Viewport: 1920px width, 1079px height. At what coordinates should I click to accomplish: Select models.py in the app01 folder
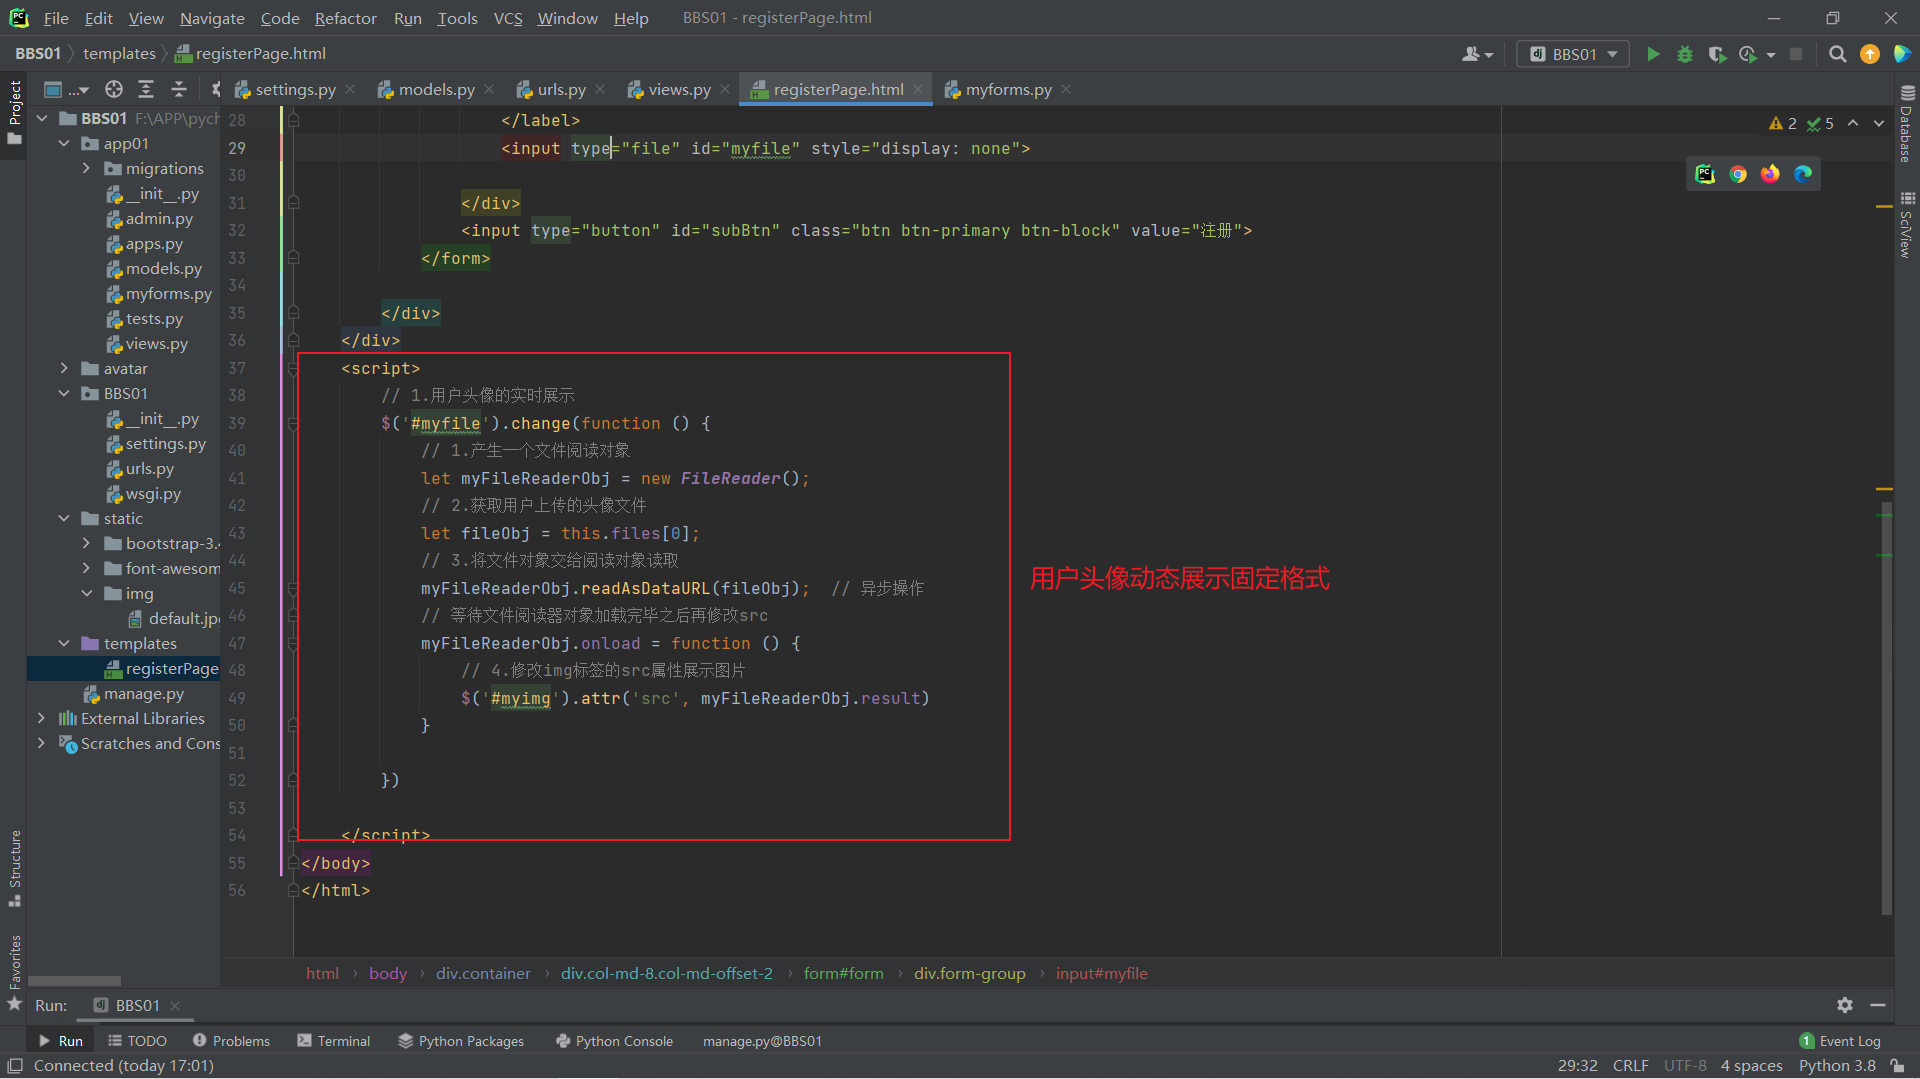coord(163,269)
